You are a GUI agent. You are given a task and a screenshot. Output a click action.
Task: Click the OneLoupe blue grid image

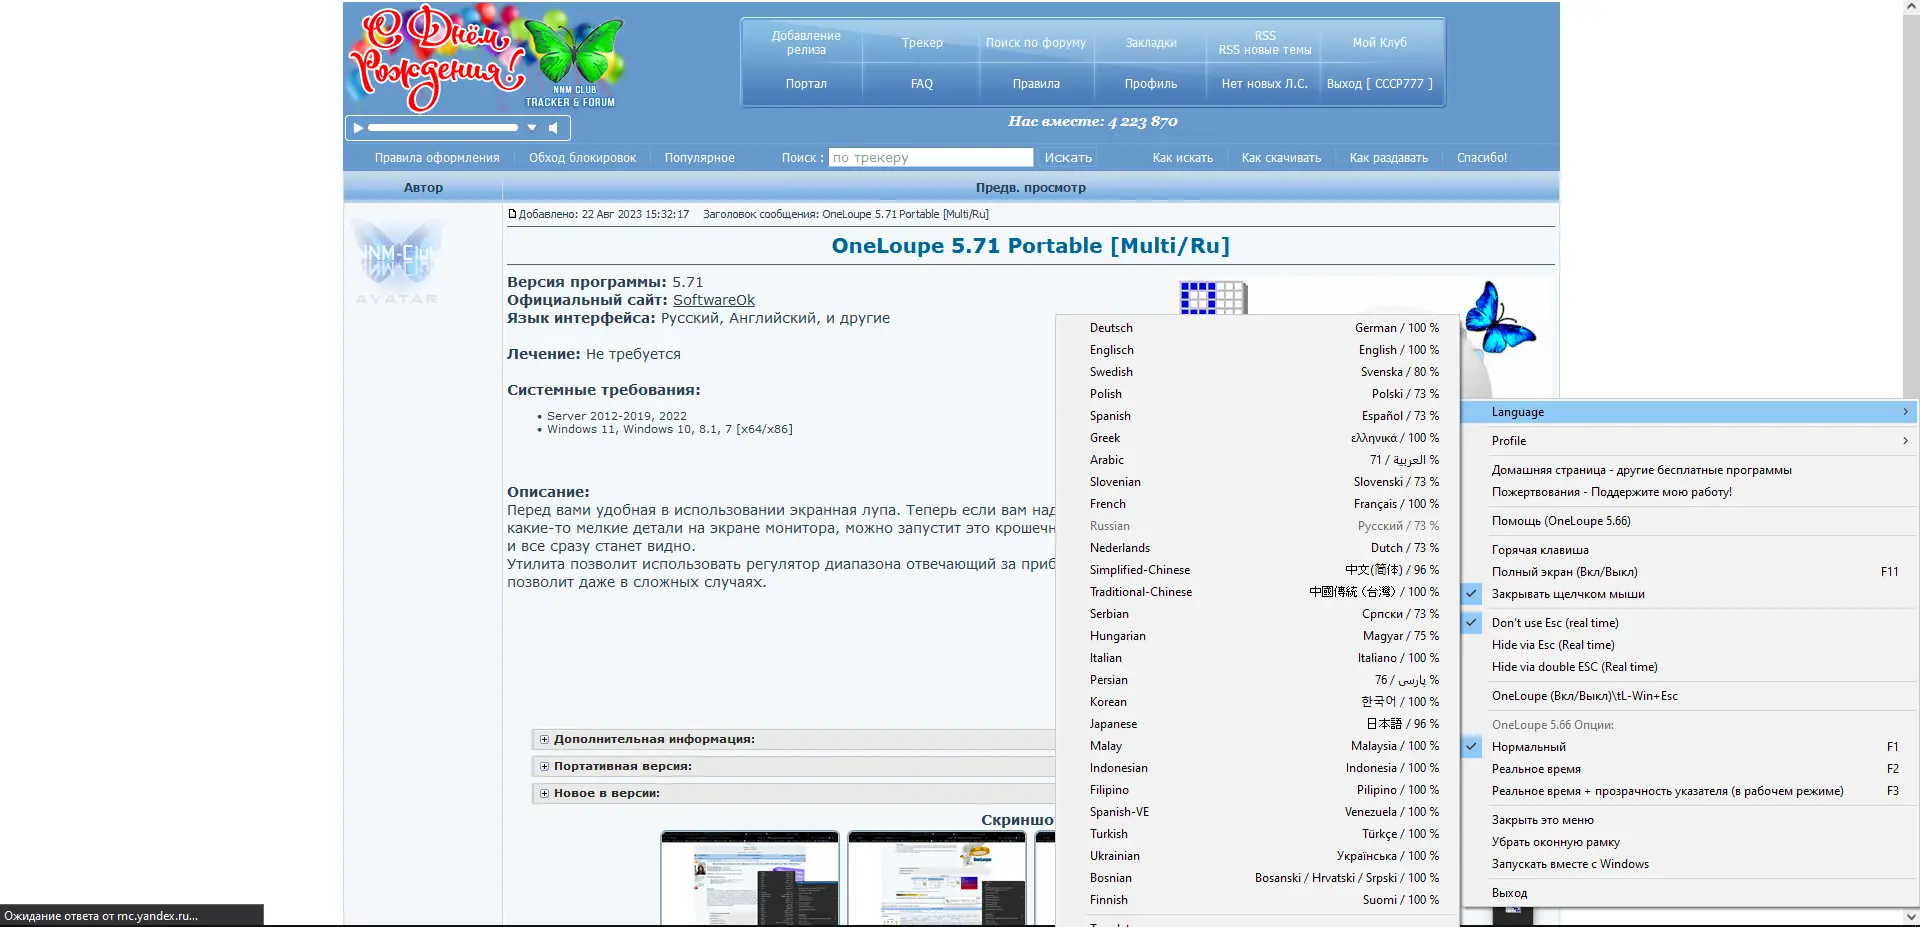[x=1213, y=297]
